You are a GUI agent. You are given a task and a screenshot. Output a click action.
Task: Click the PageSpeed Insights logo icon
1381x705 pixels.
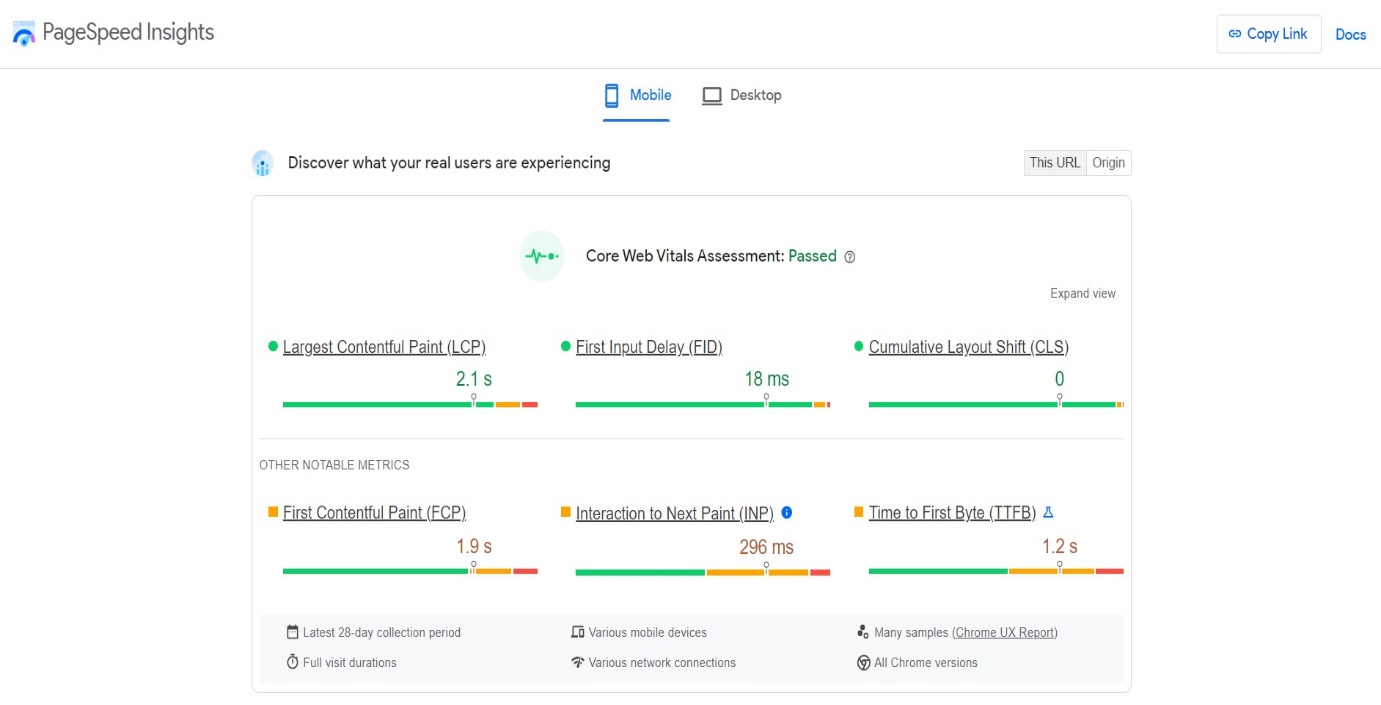23,33
